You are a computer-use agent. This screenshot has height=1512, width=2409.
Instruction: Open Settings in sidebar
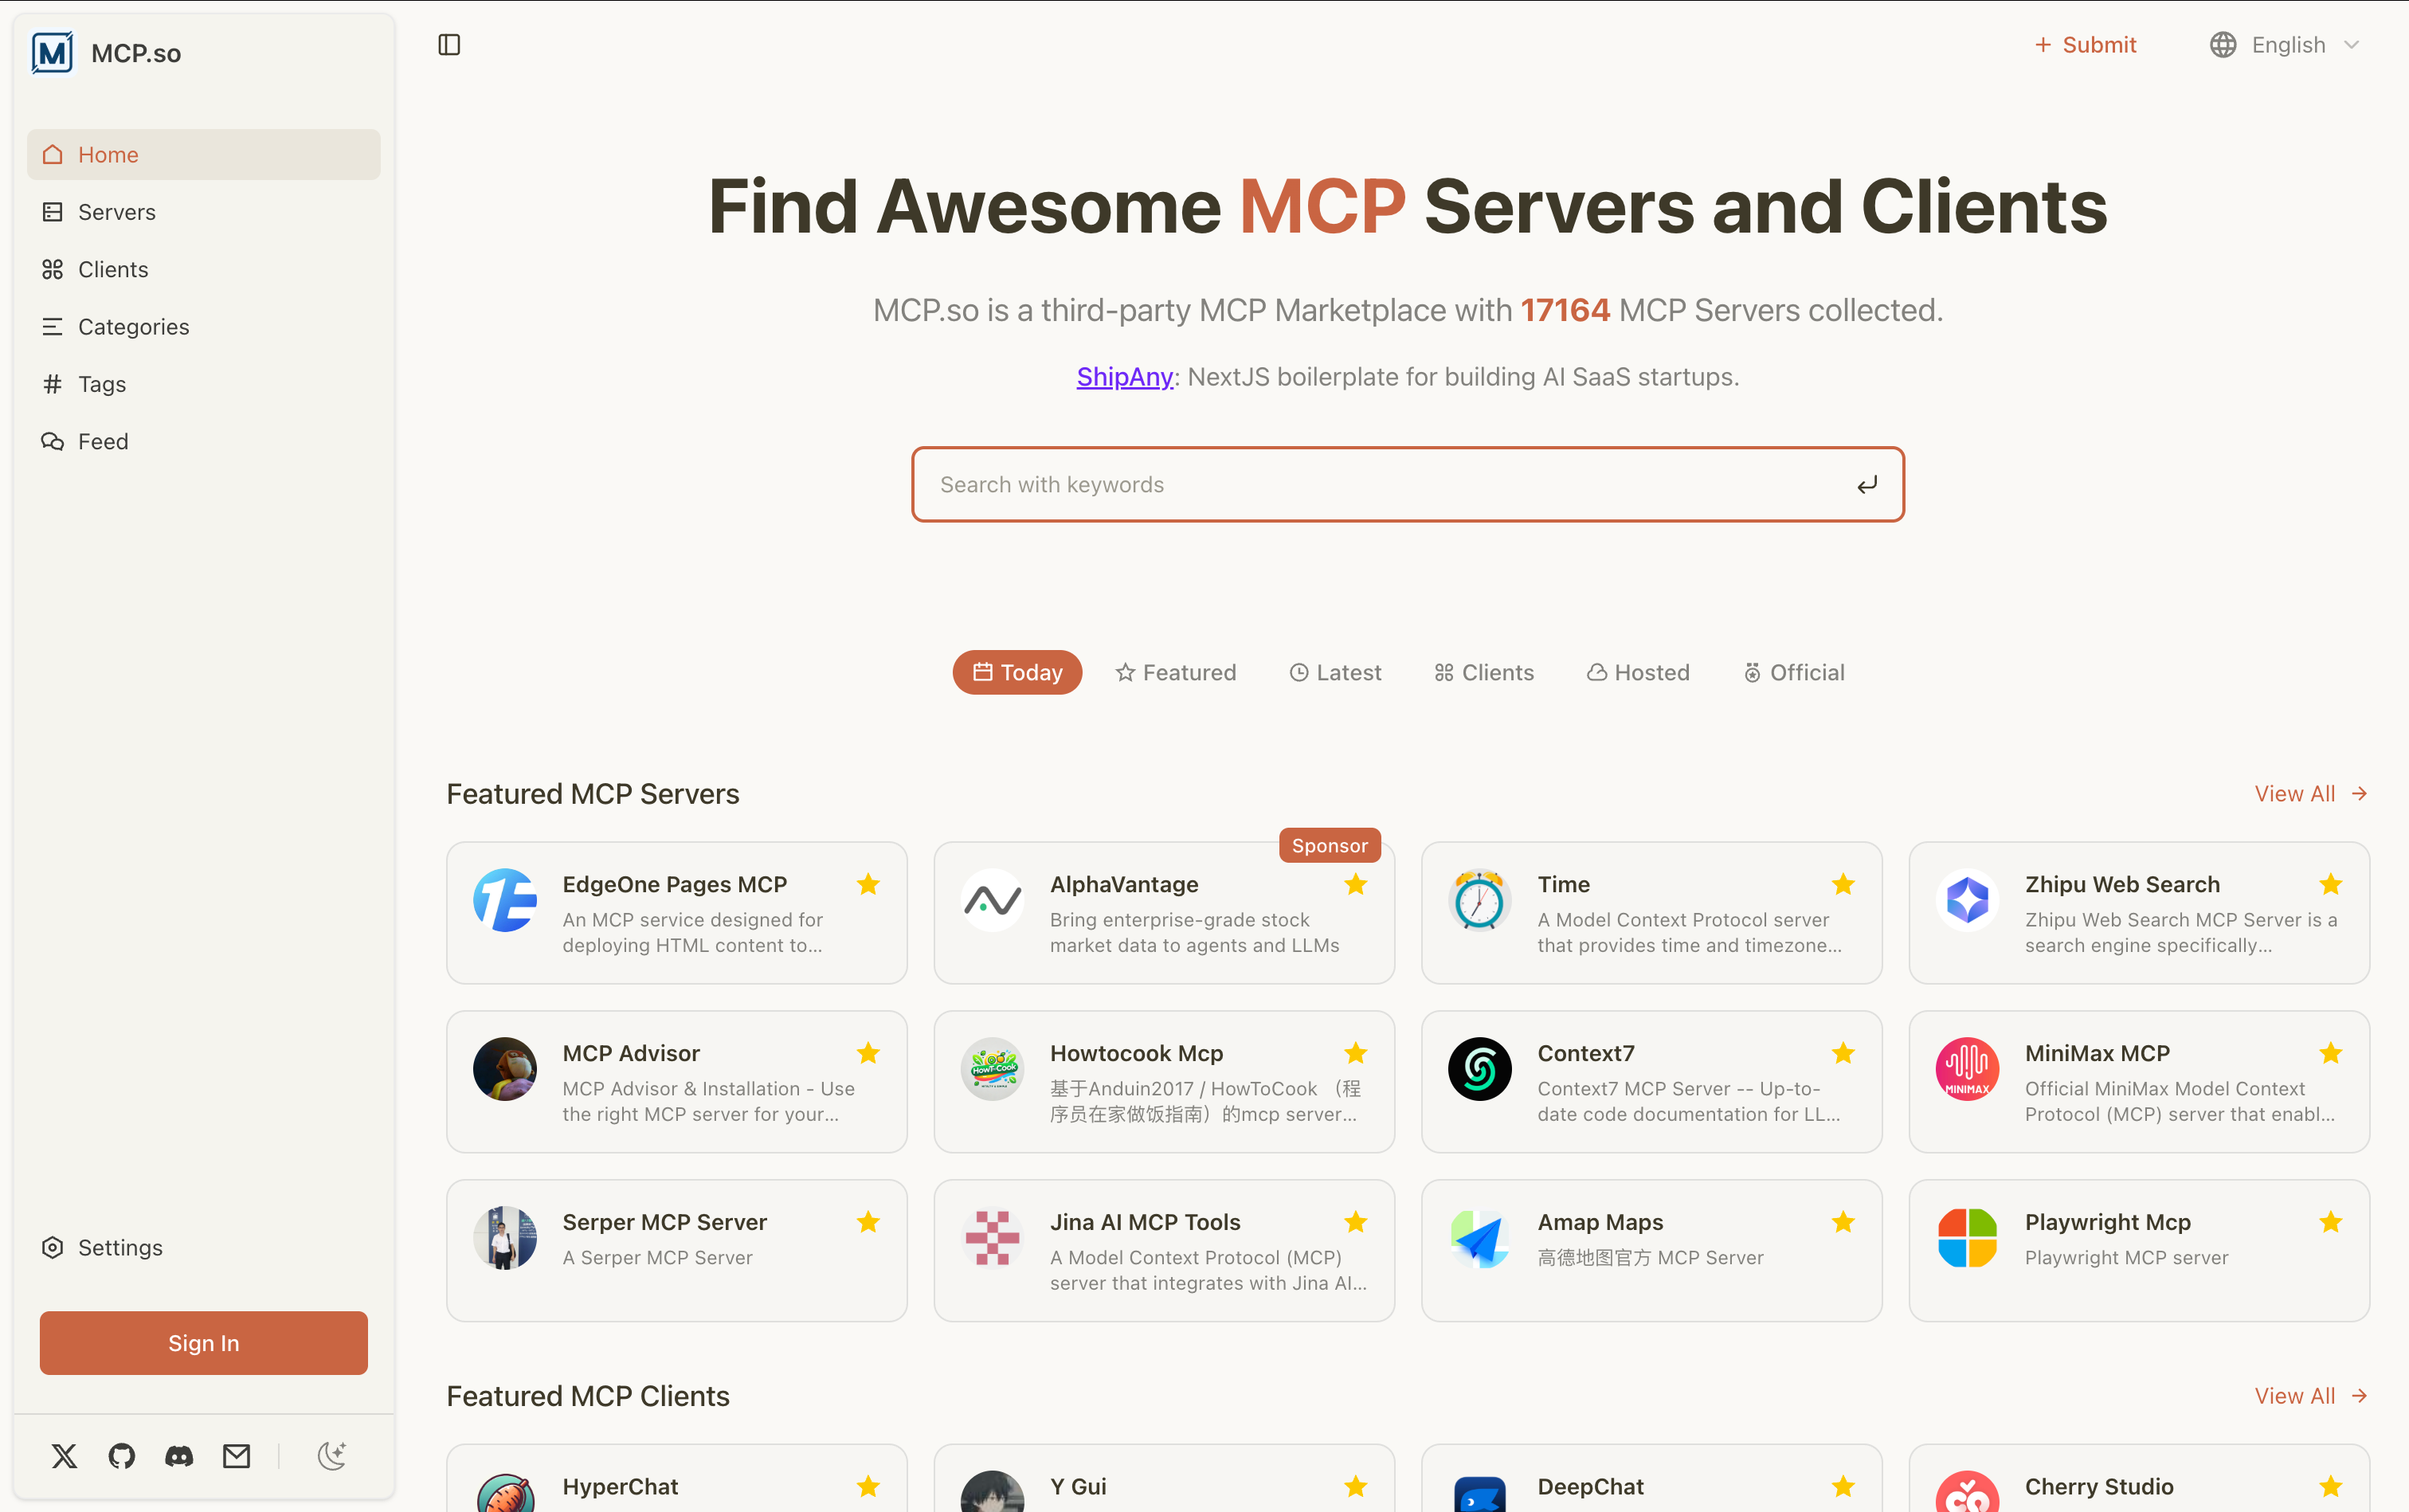(x=204, y=1247)
